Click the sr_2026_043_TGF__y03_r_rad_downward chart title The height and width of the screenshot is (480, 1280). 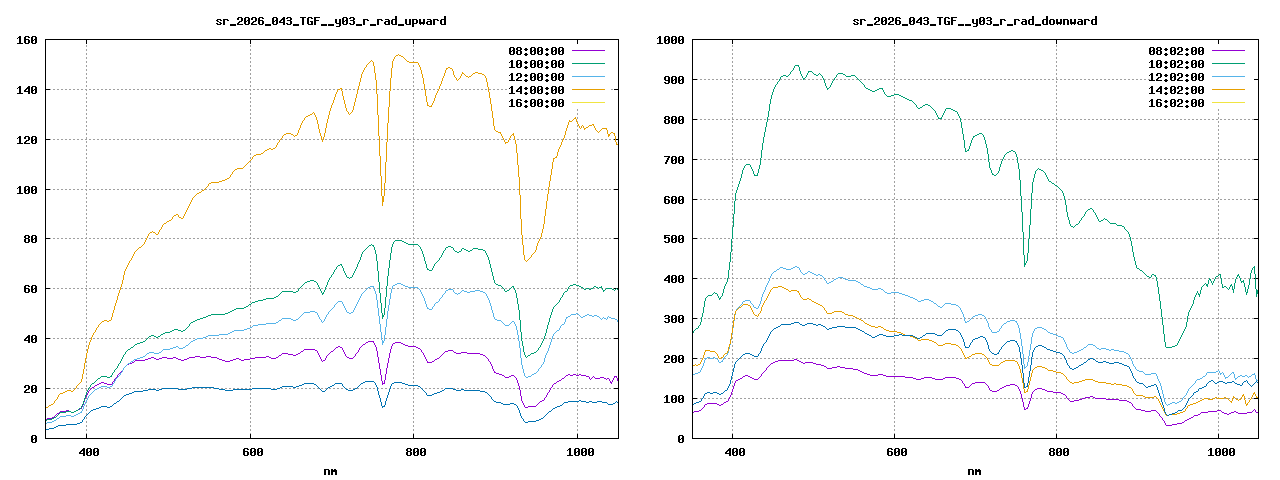[974, 21]
